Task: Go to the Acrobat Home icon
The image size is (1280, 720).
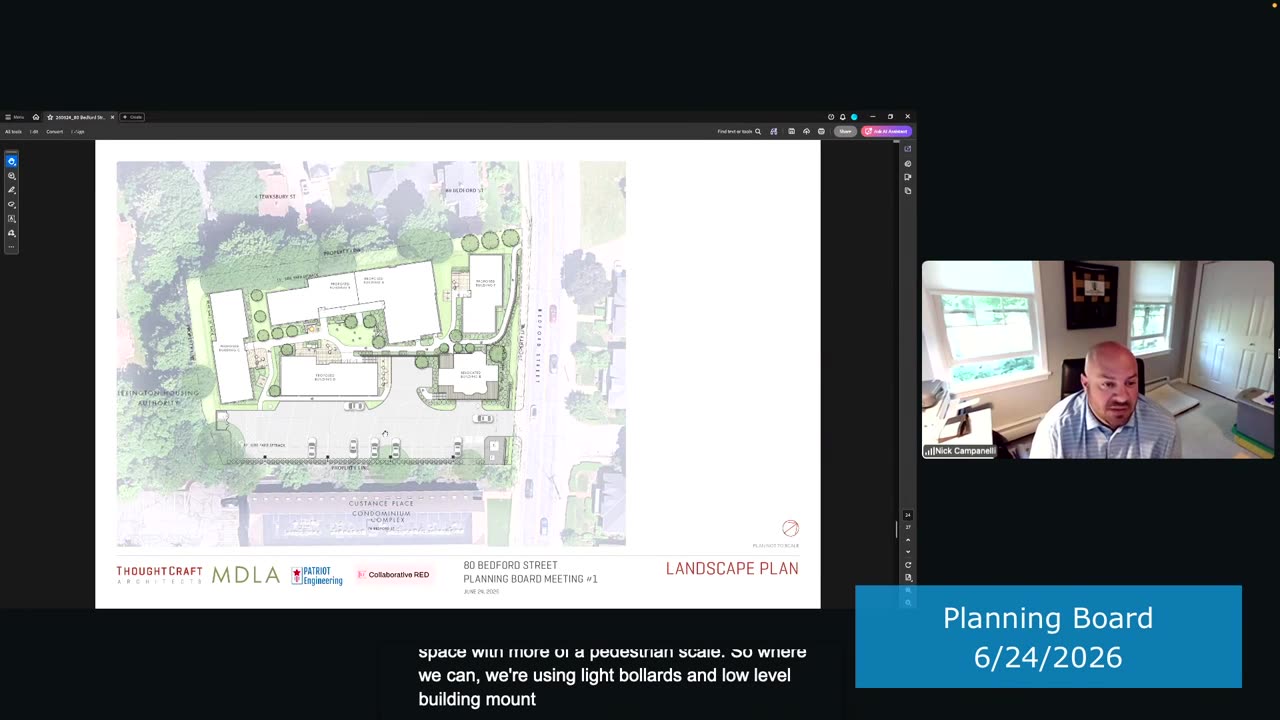Action: pos(36,117)
